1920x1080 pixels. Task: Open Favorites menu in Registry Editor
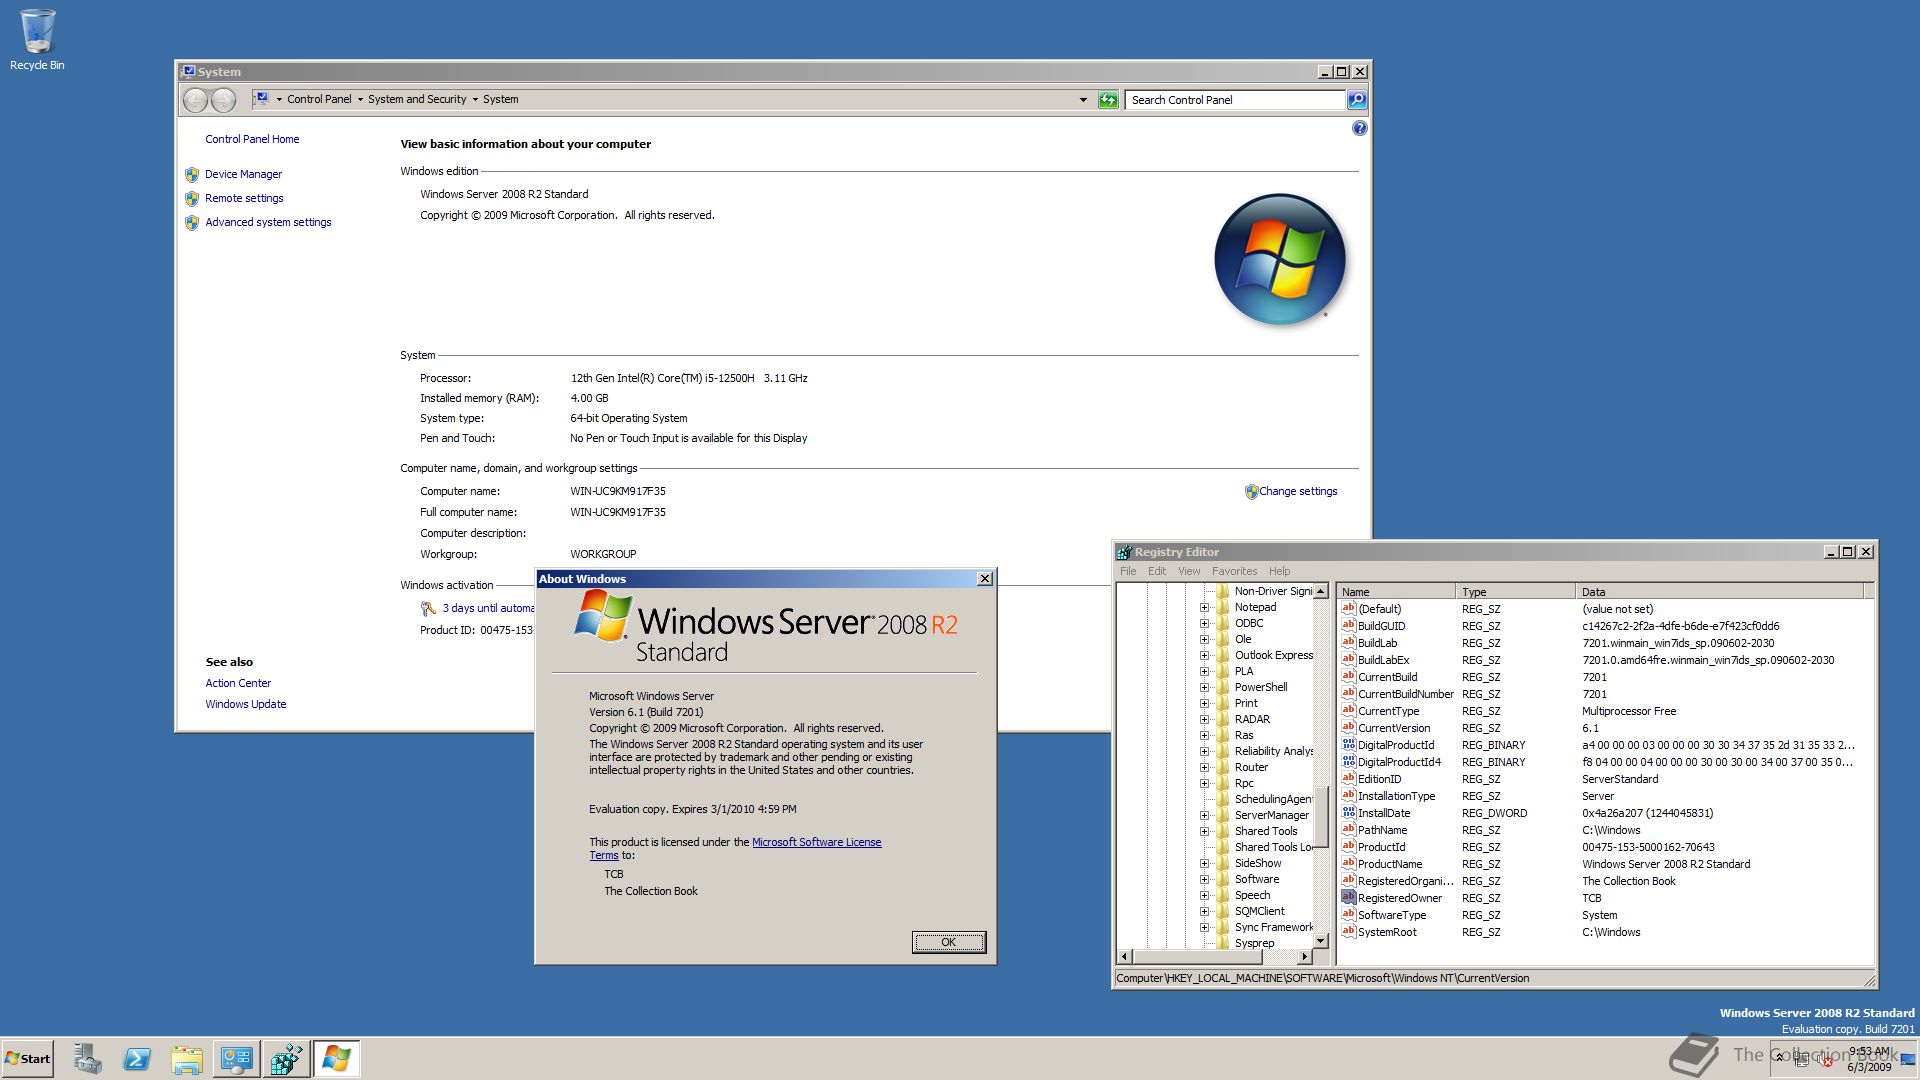click(1234, 571)
